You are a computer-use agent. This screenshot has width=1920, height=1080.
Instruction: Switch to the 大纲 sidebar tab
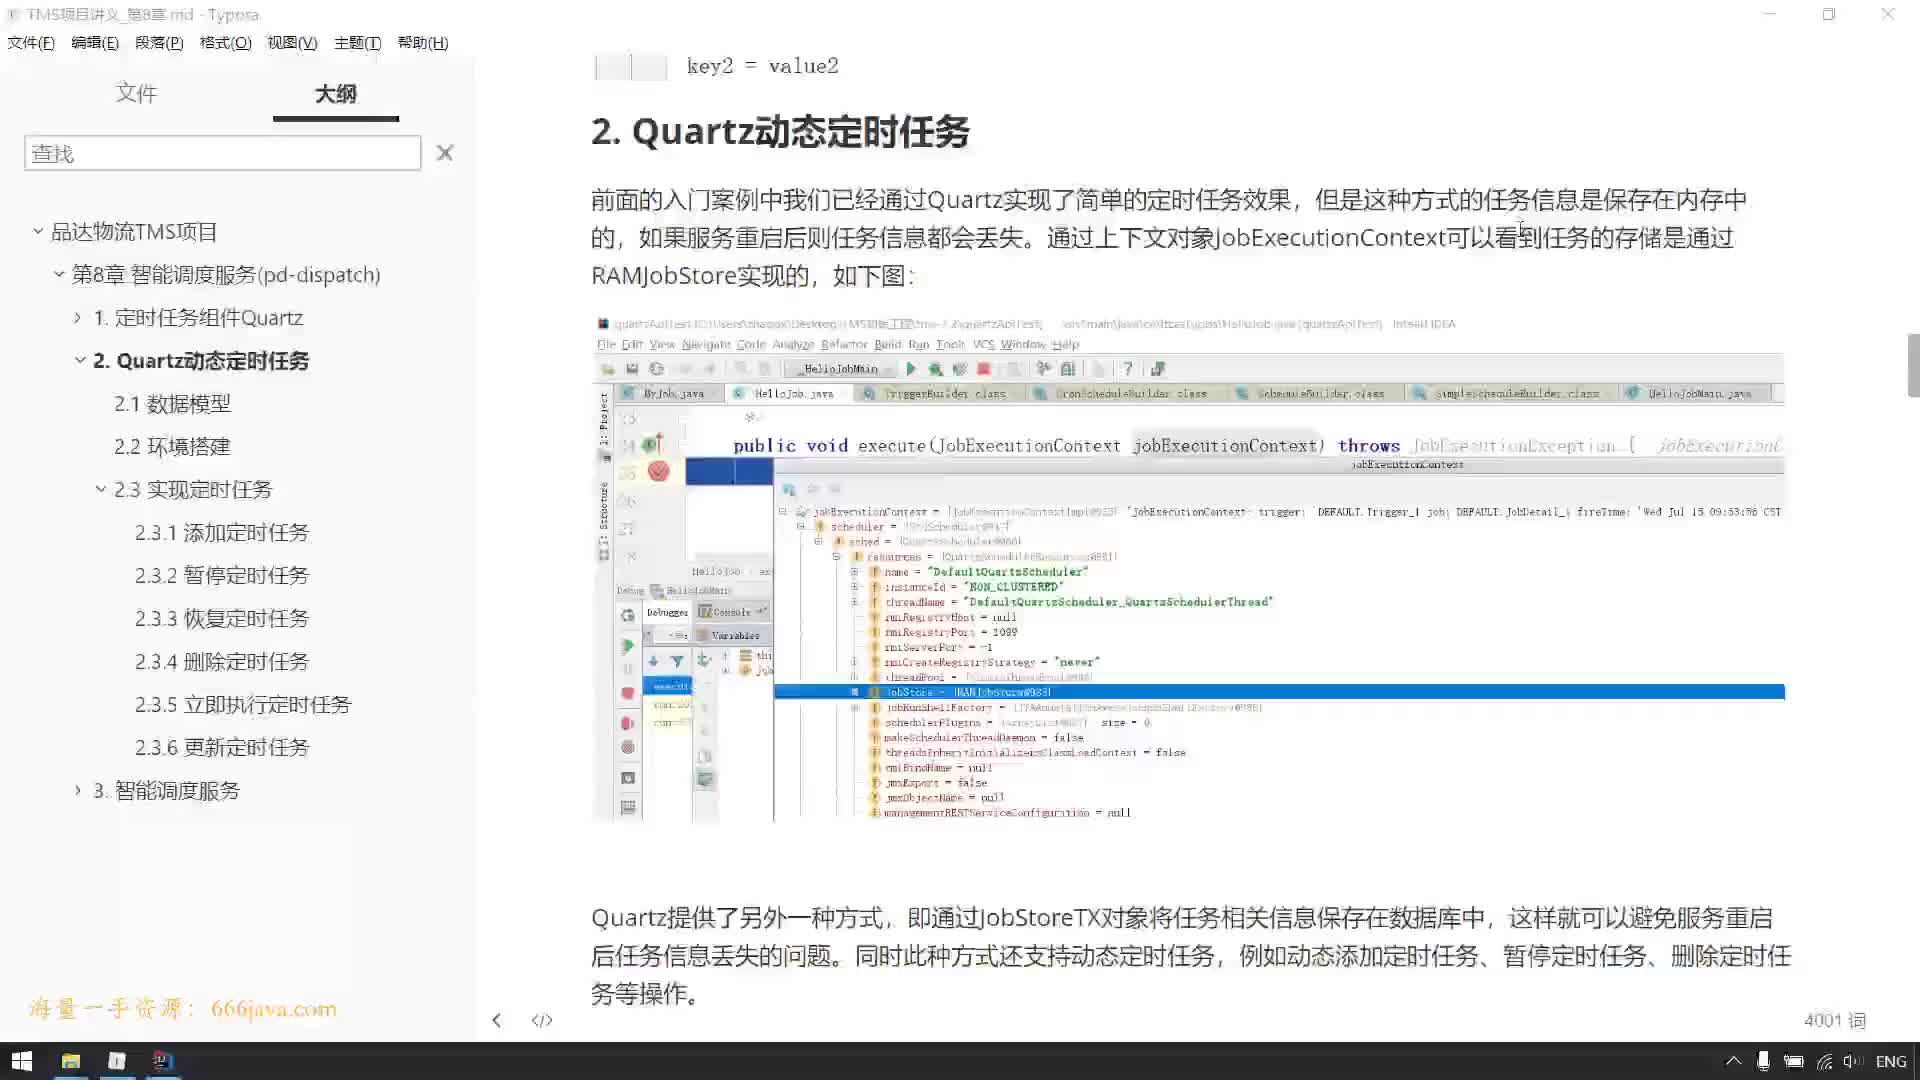[336, 94]
